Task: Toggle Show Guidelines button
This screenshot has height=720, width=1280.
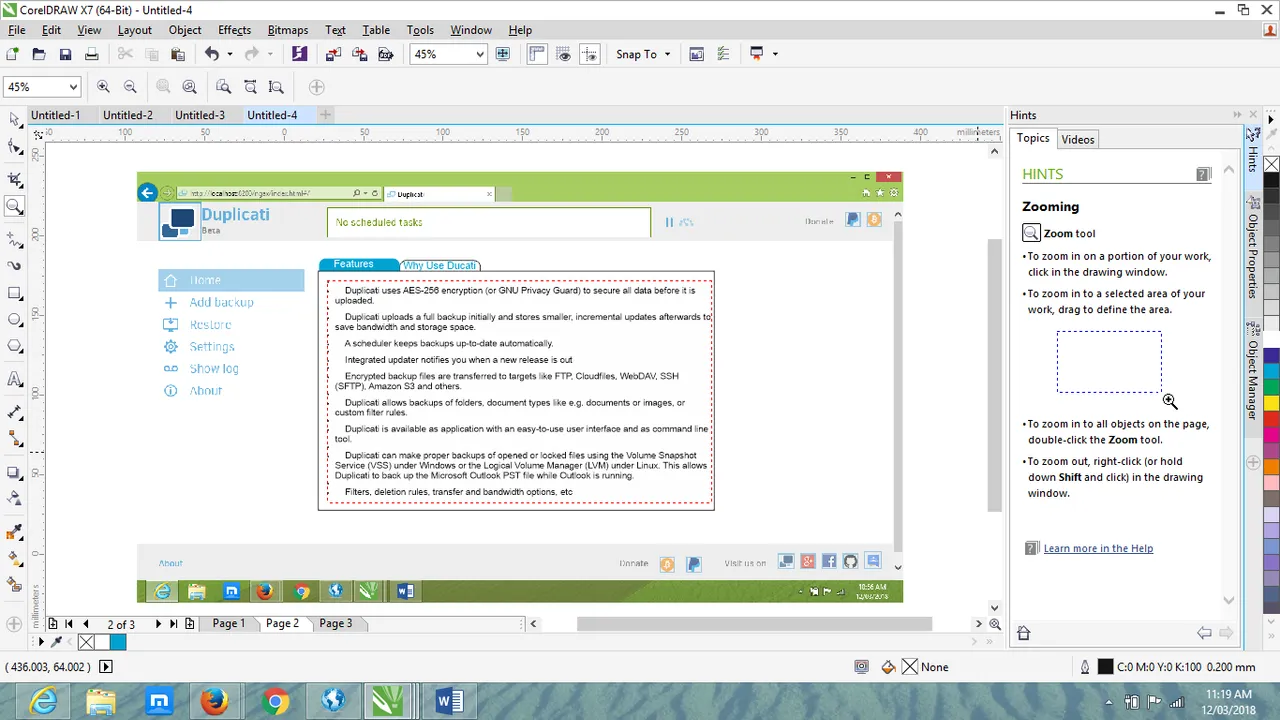Action: (591, 54)
